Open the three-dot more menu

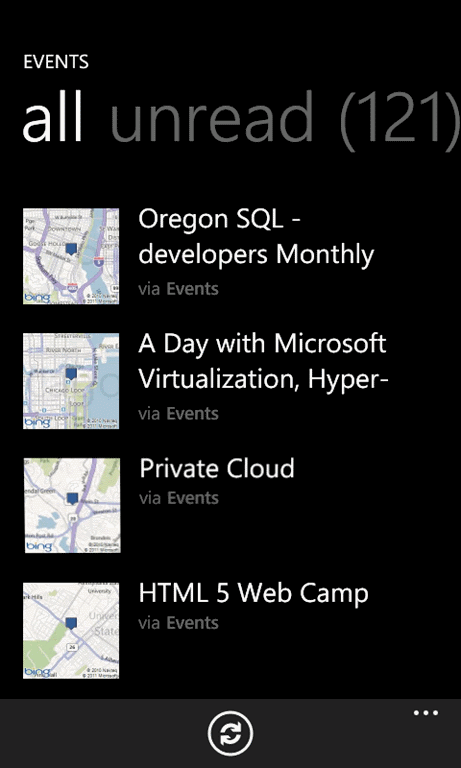426,713
